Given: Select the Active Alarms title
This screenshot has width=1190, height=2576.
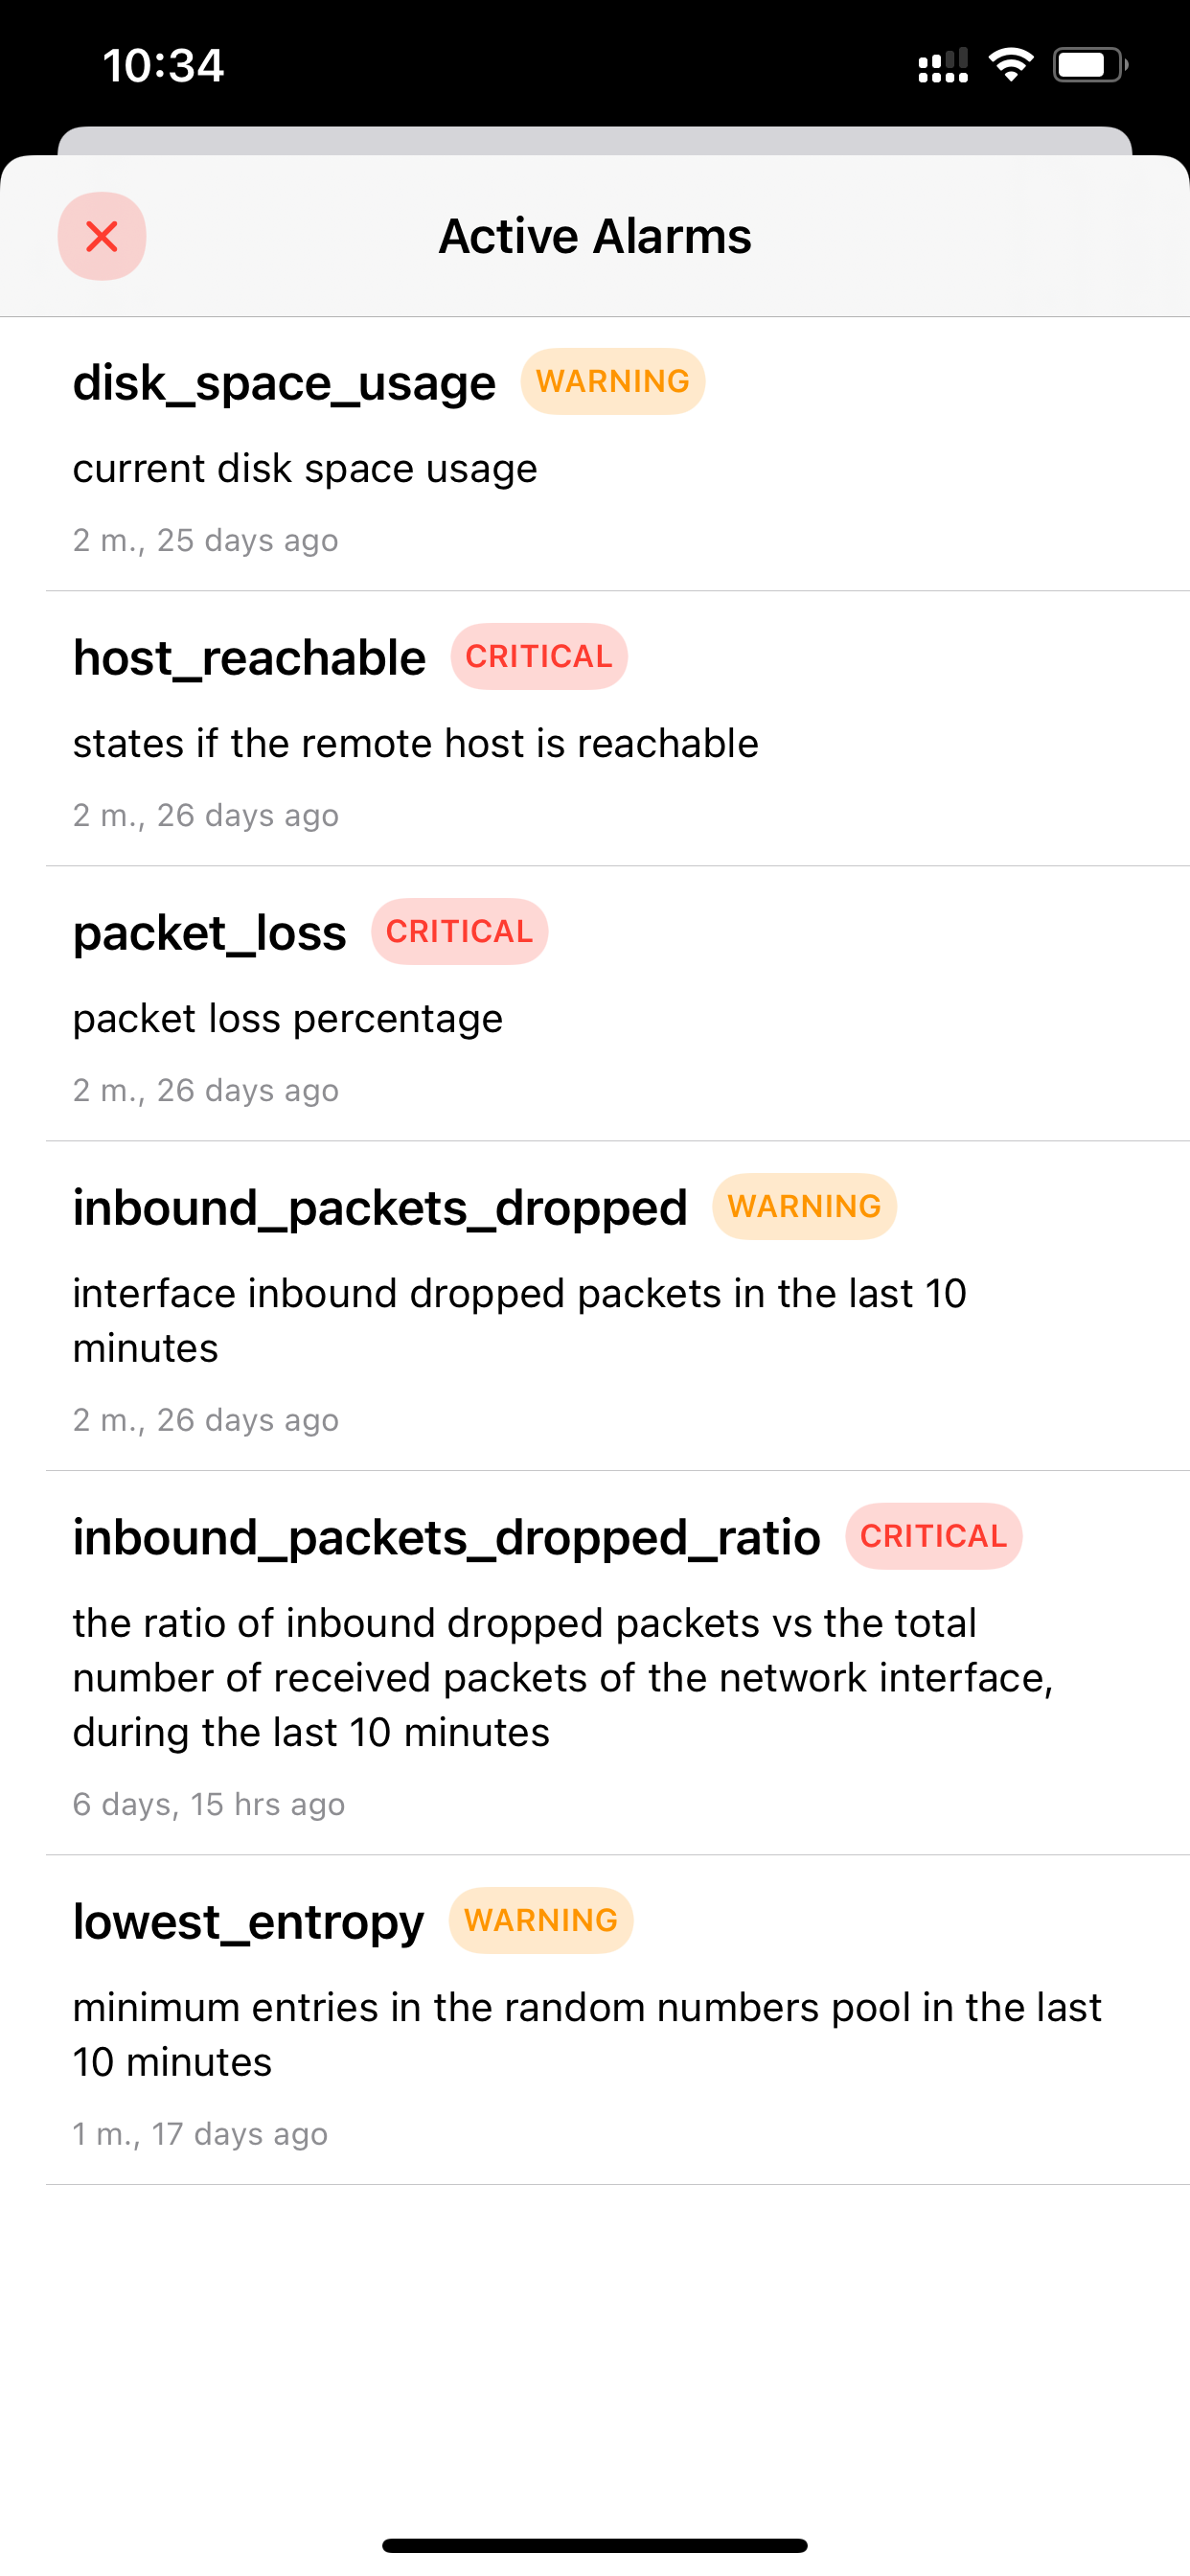Looking at the screenshot, I should pyautogui.click(x=594, y=236).
